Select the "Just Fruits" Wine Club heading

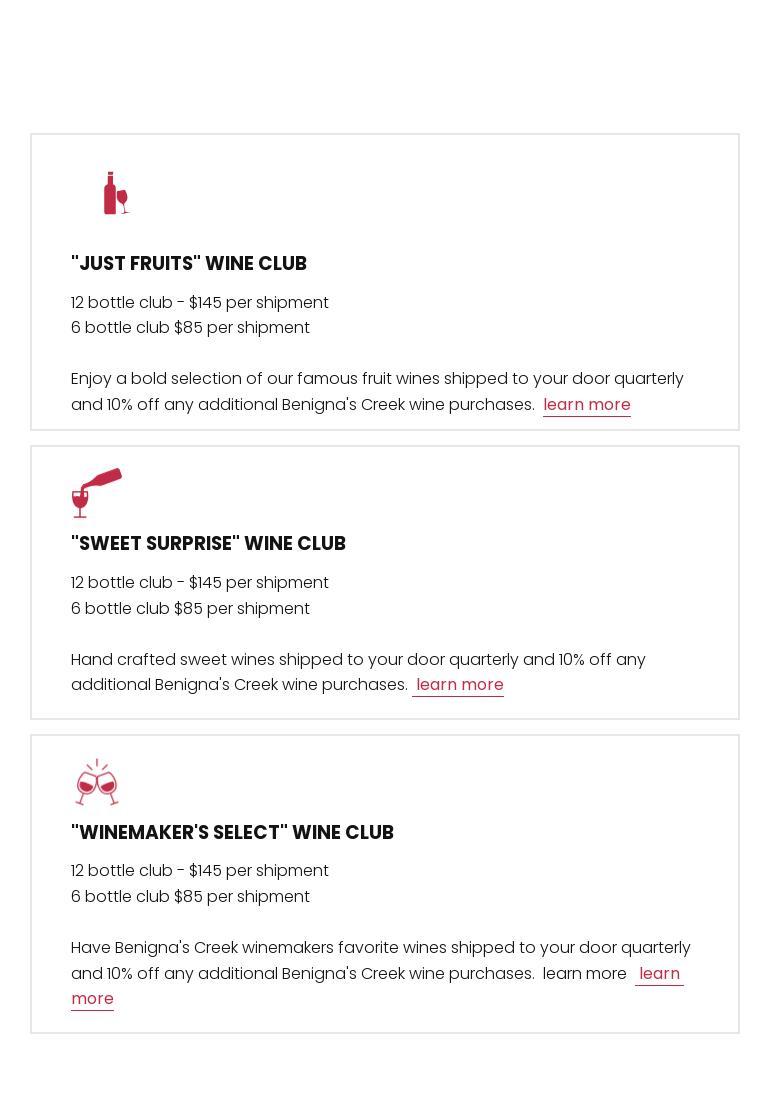coord(189,263)
